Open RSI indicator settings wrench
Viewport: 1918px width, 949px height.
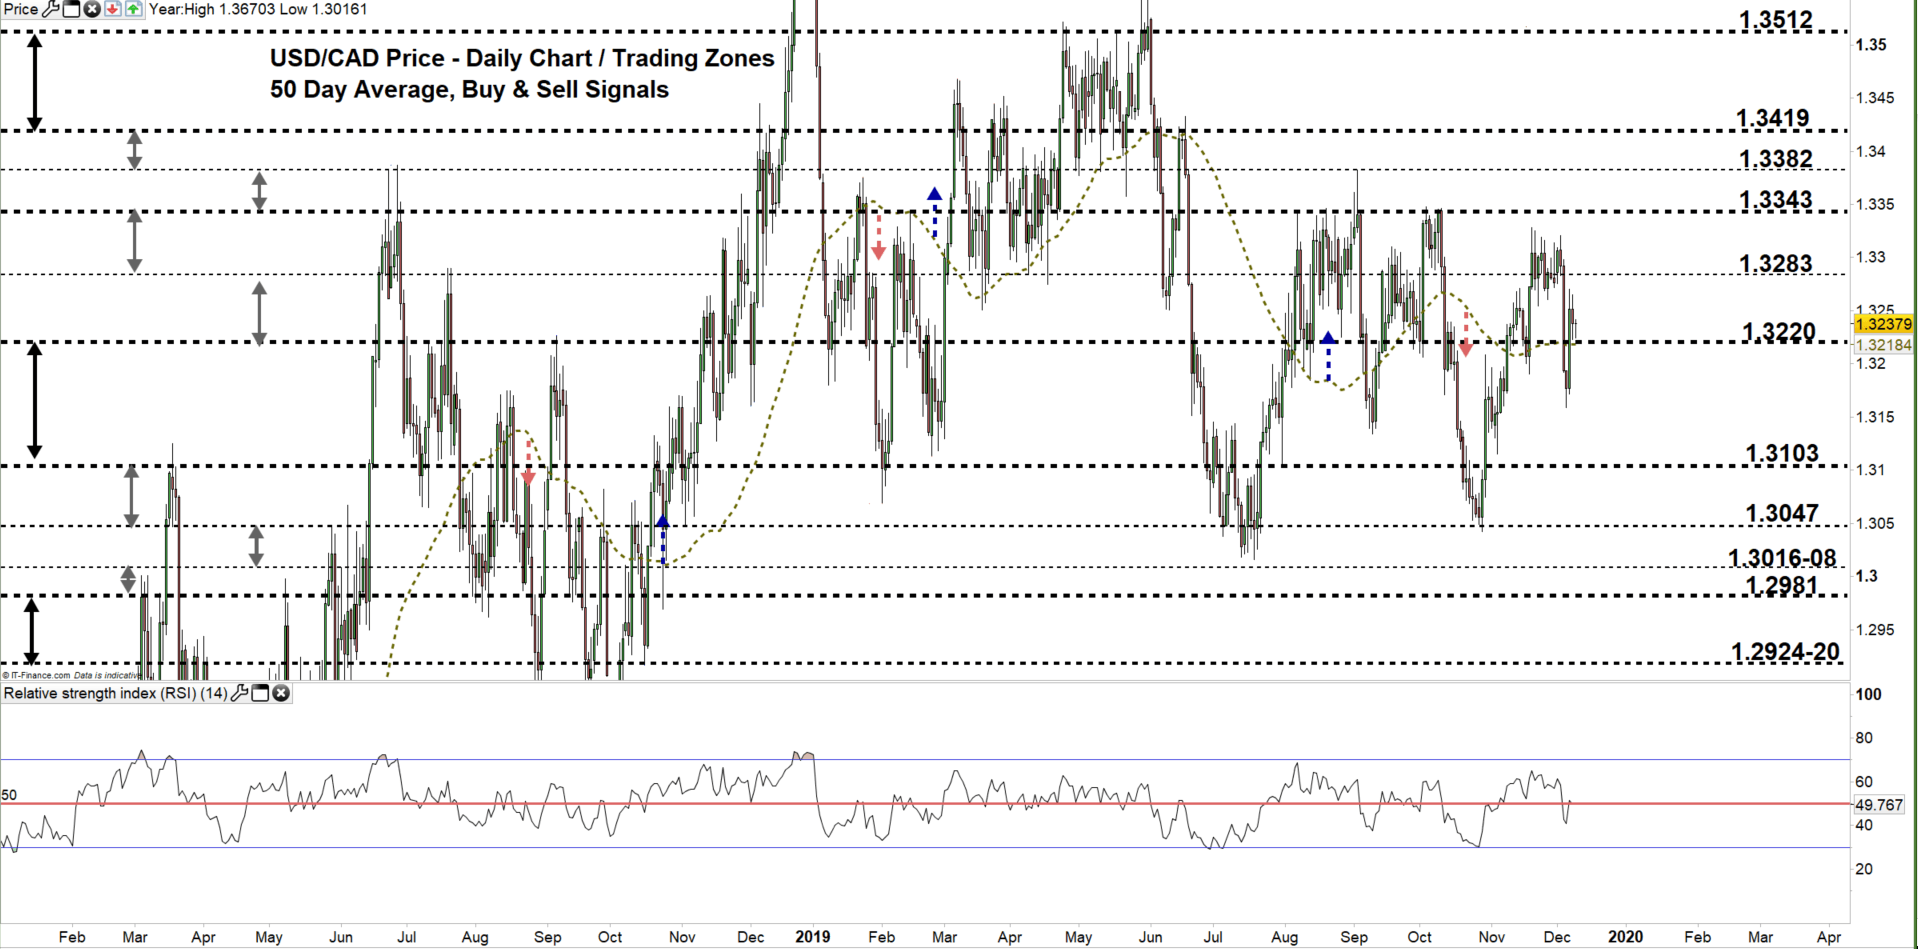[239, 693]
